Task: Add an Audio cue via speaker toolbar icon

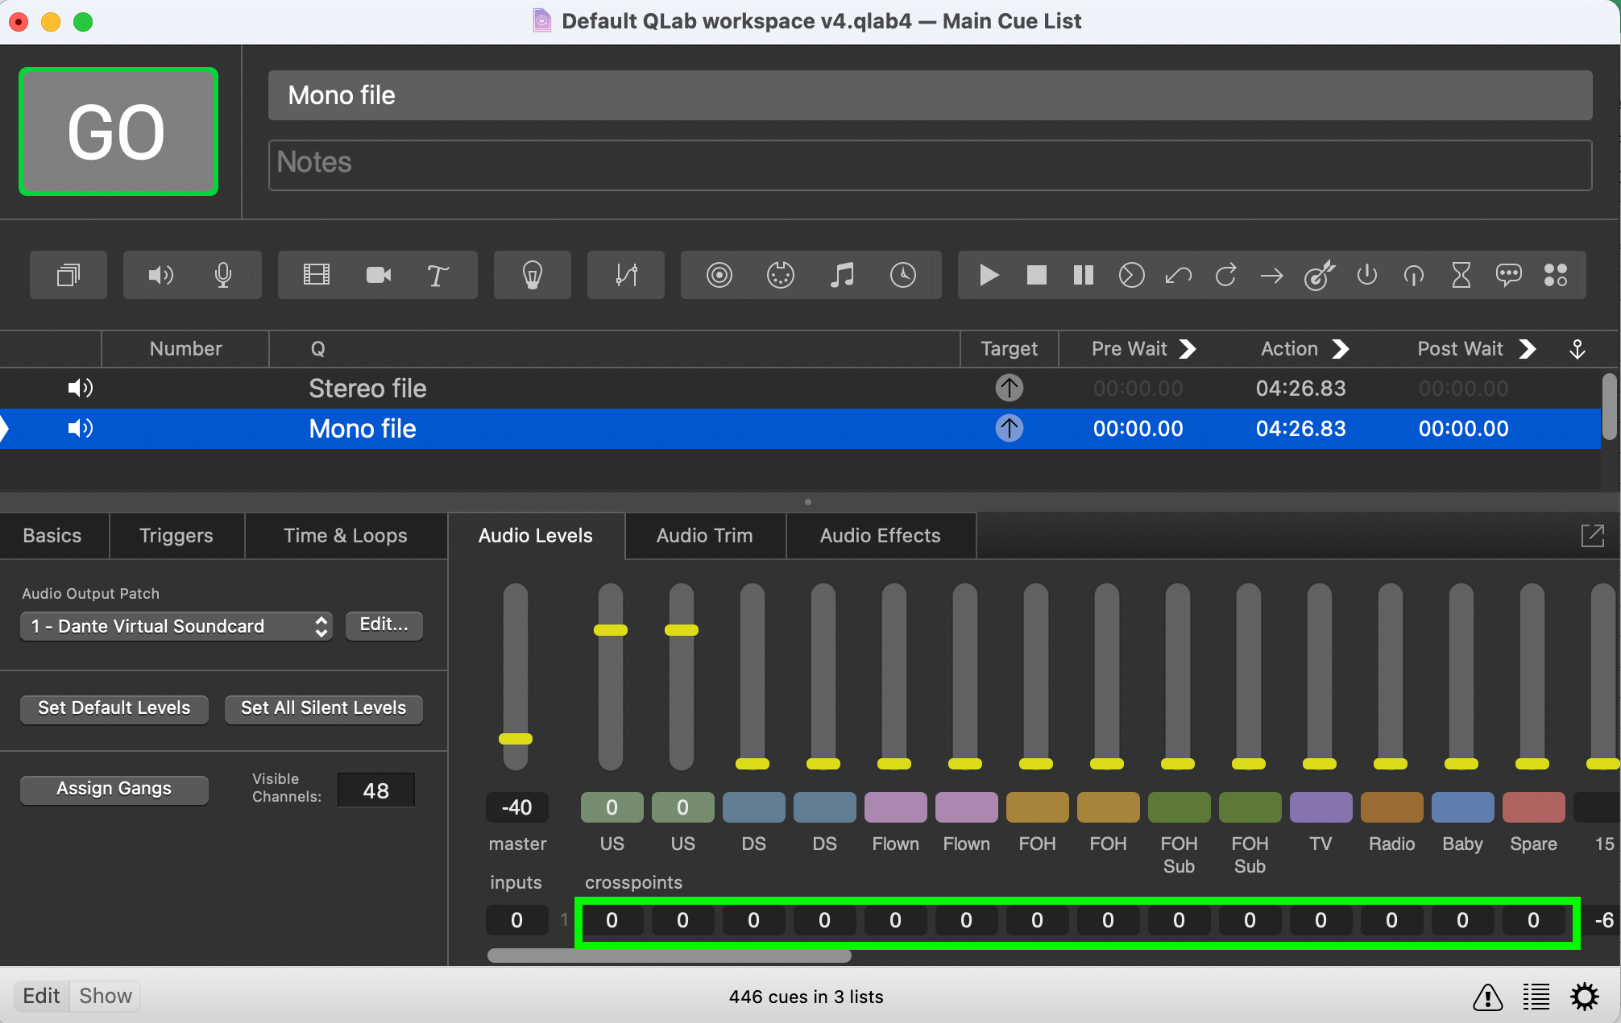Action: 161,275
